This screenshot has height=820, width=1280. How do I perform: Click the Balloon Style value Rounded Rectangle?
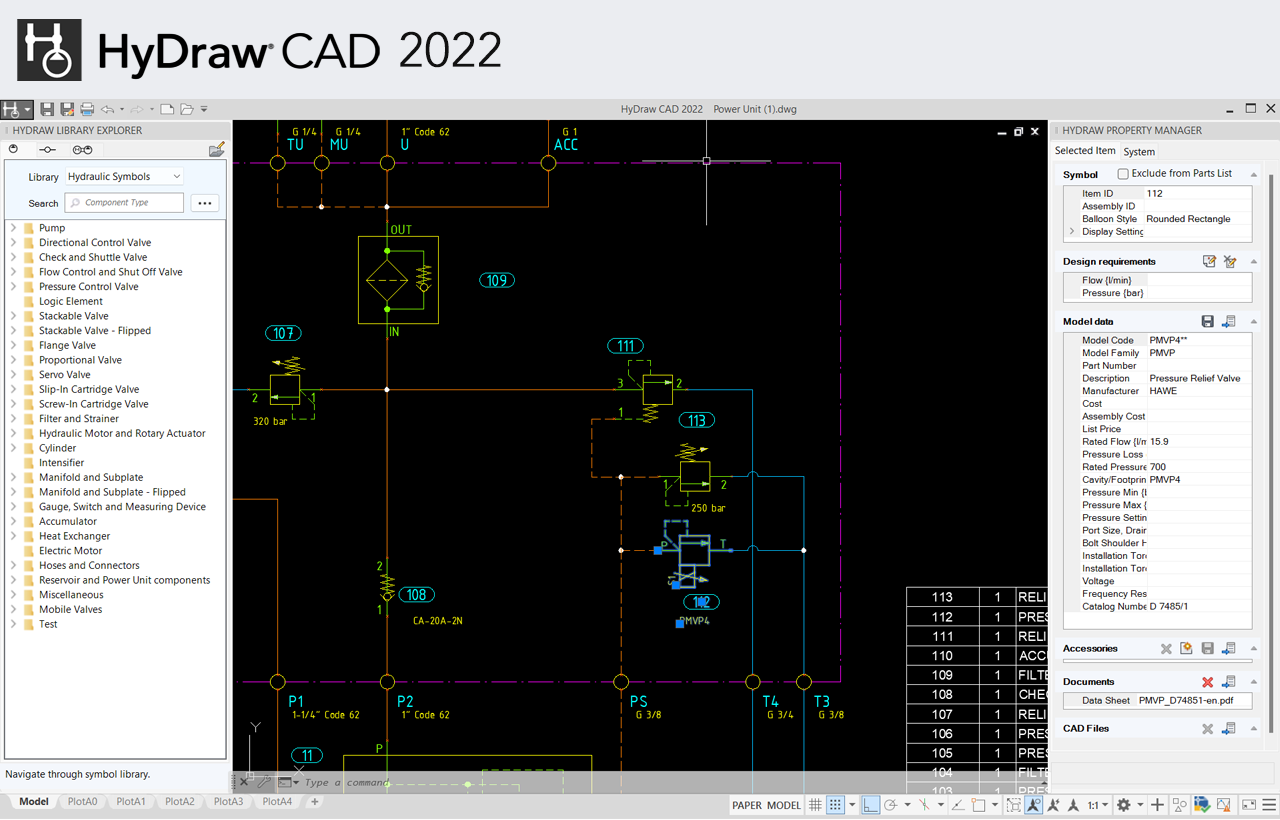point(1188,219)
